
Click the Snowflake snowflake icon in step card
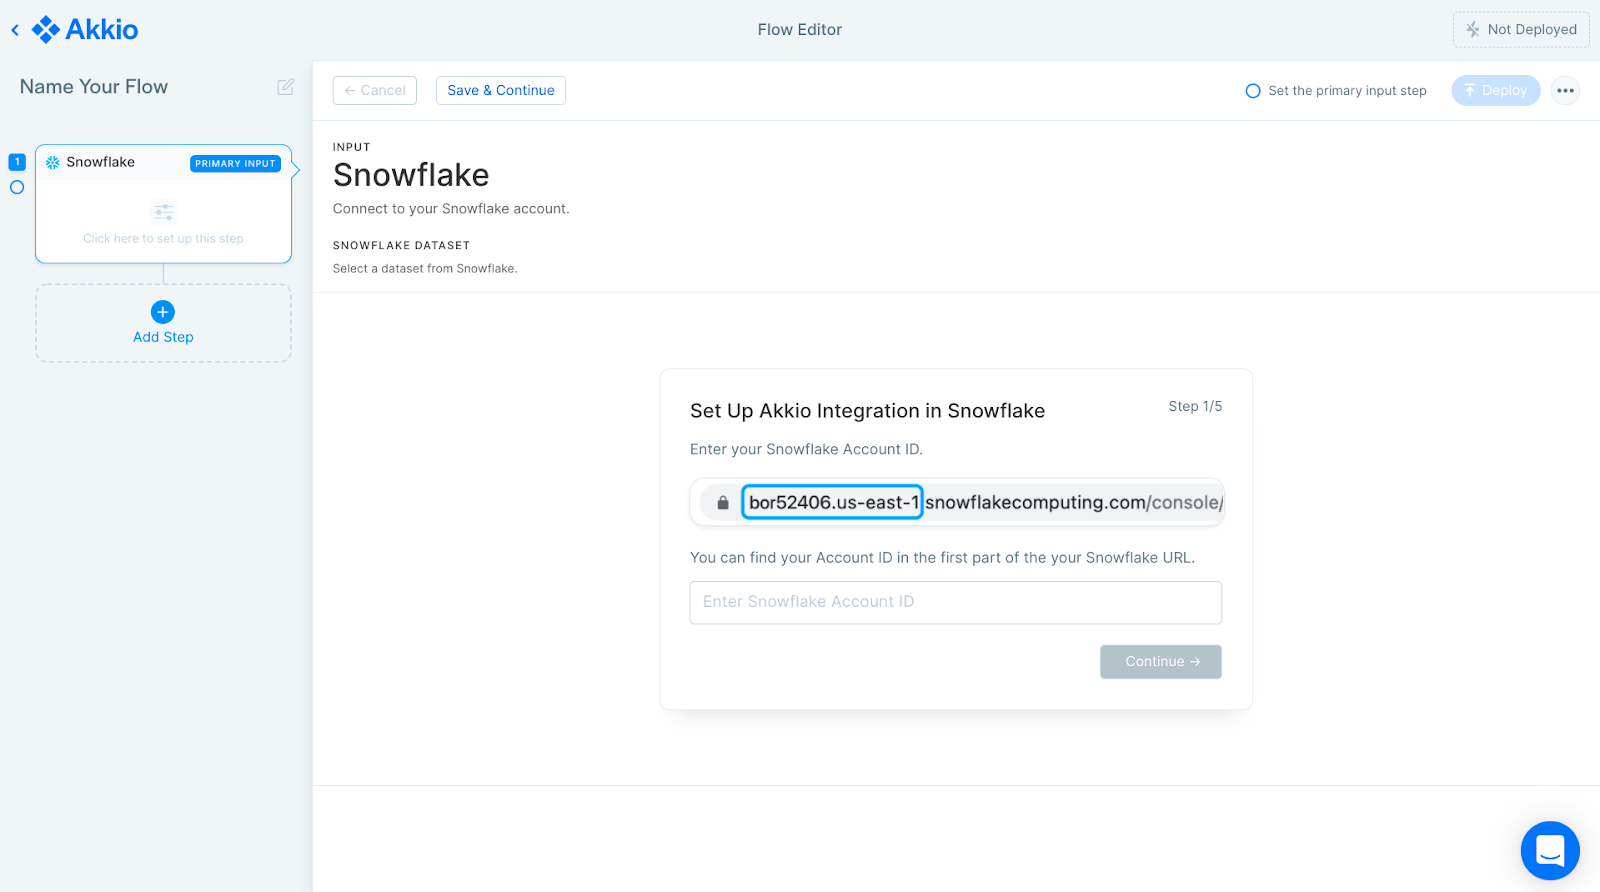tap(53, 162)
